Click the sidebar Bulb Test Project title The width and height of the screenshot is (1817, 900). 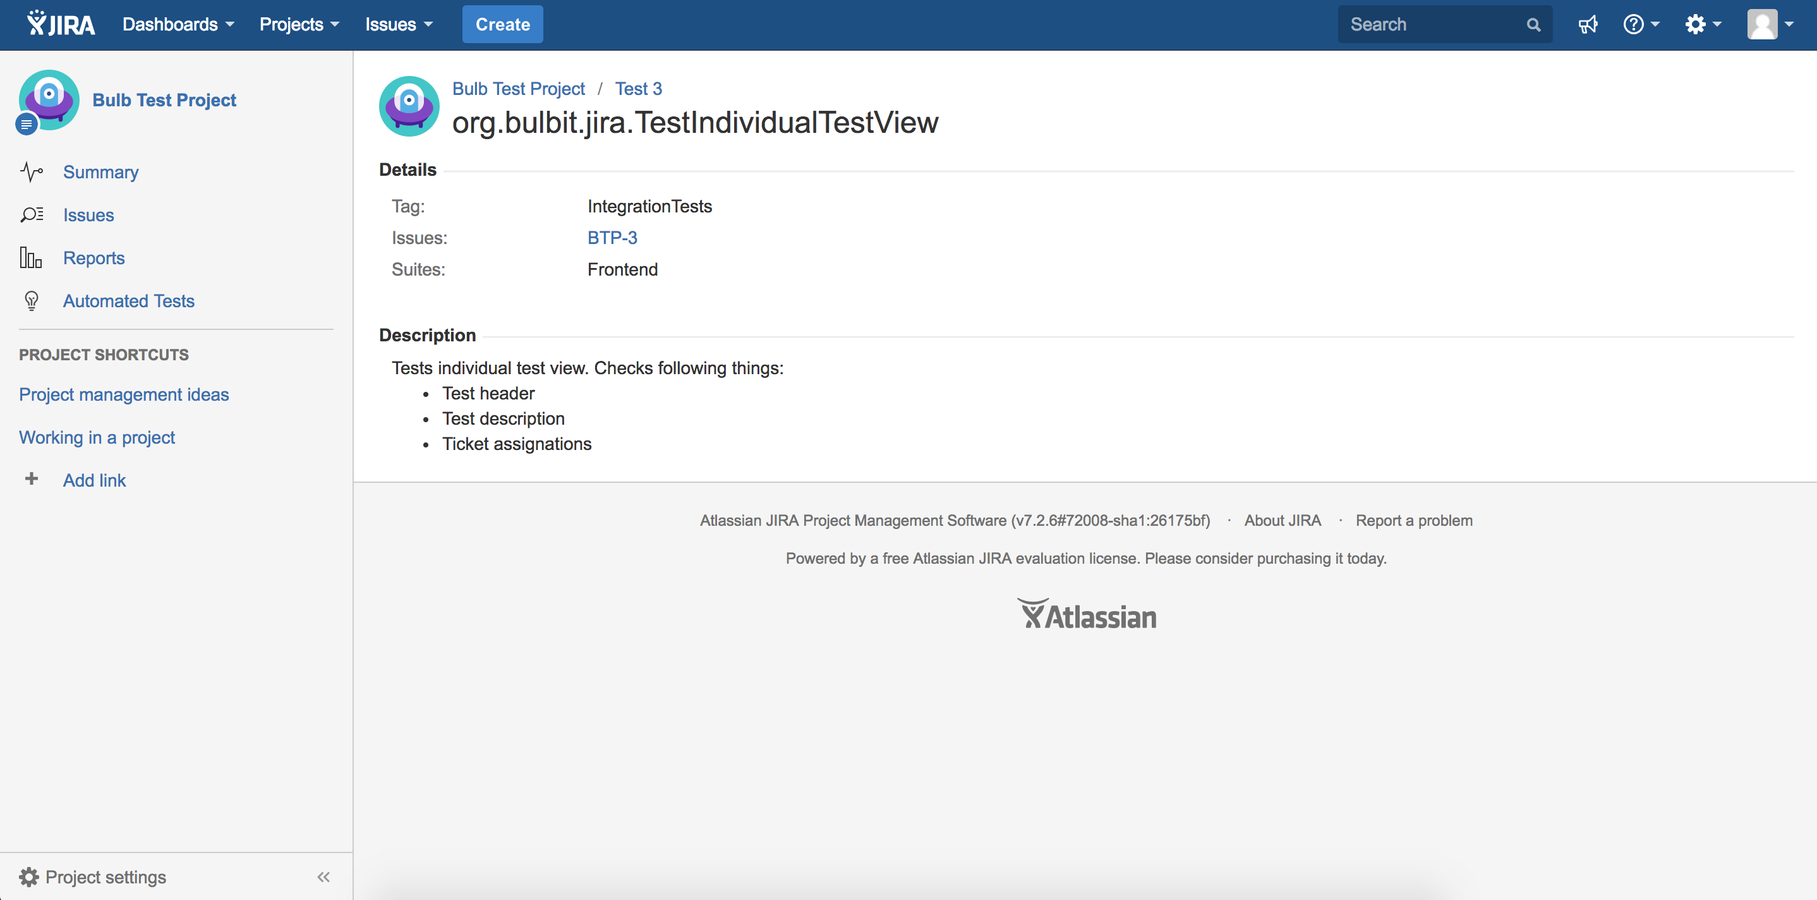164,100
